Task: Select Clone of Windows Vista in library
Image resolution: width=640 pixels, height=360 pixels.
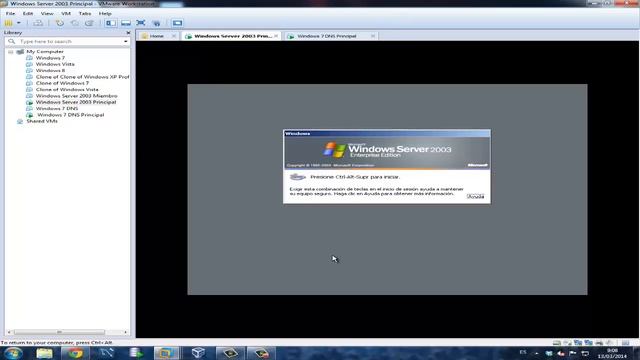Action: point(67,89)
